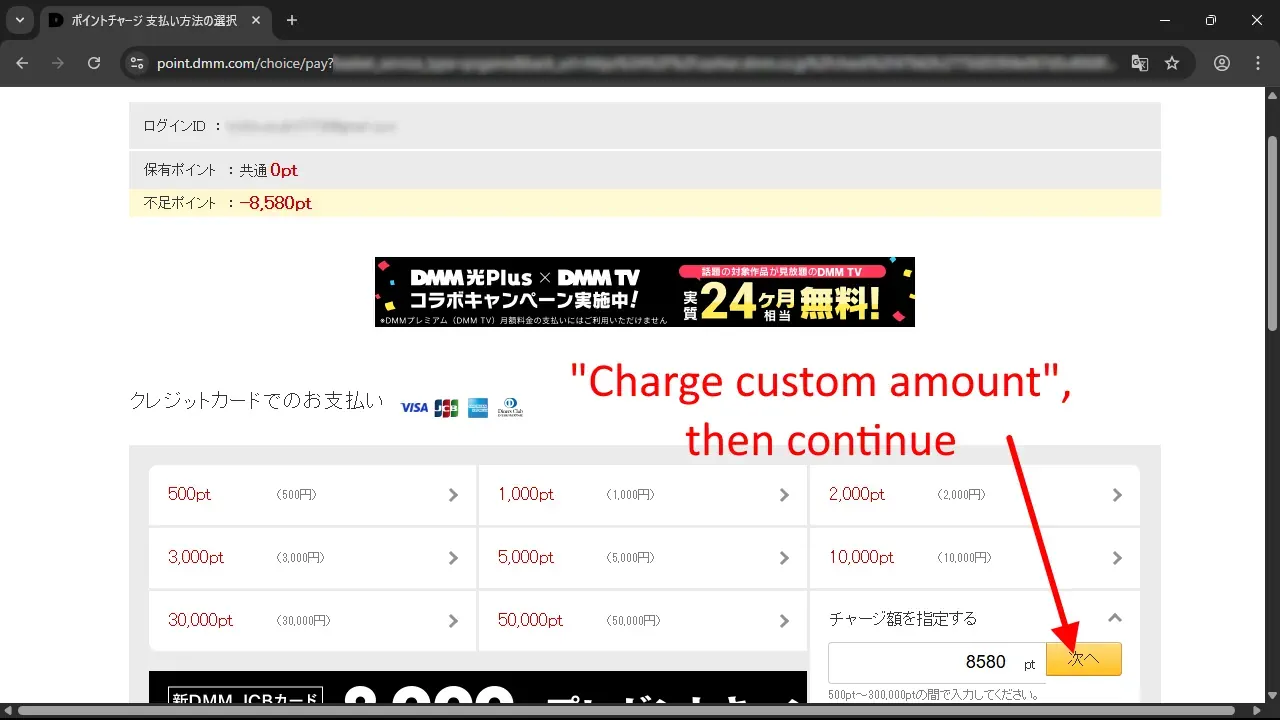Open the browser profile icon
The width and height of the screenshot is (1280, 720).
pos(1222,63)
